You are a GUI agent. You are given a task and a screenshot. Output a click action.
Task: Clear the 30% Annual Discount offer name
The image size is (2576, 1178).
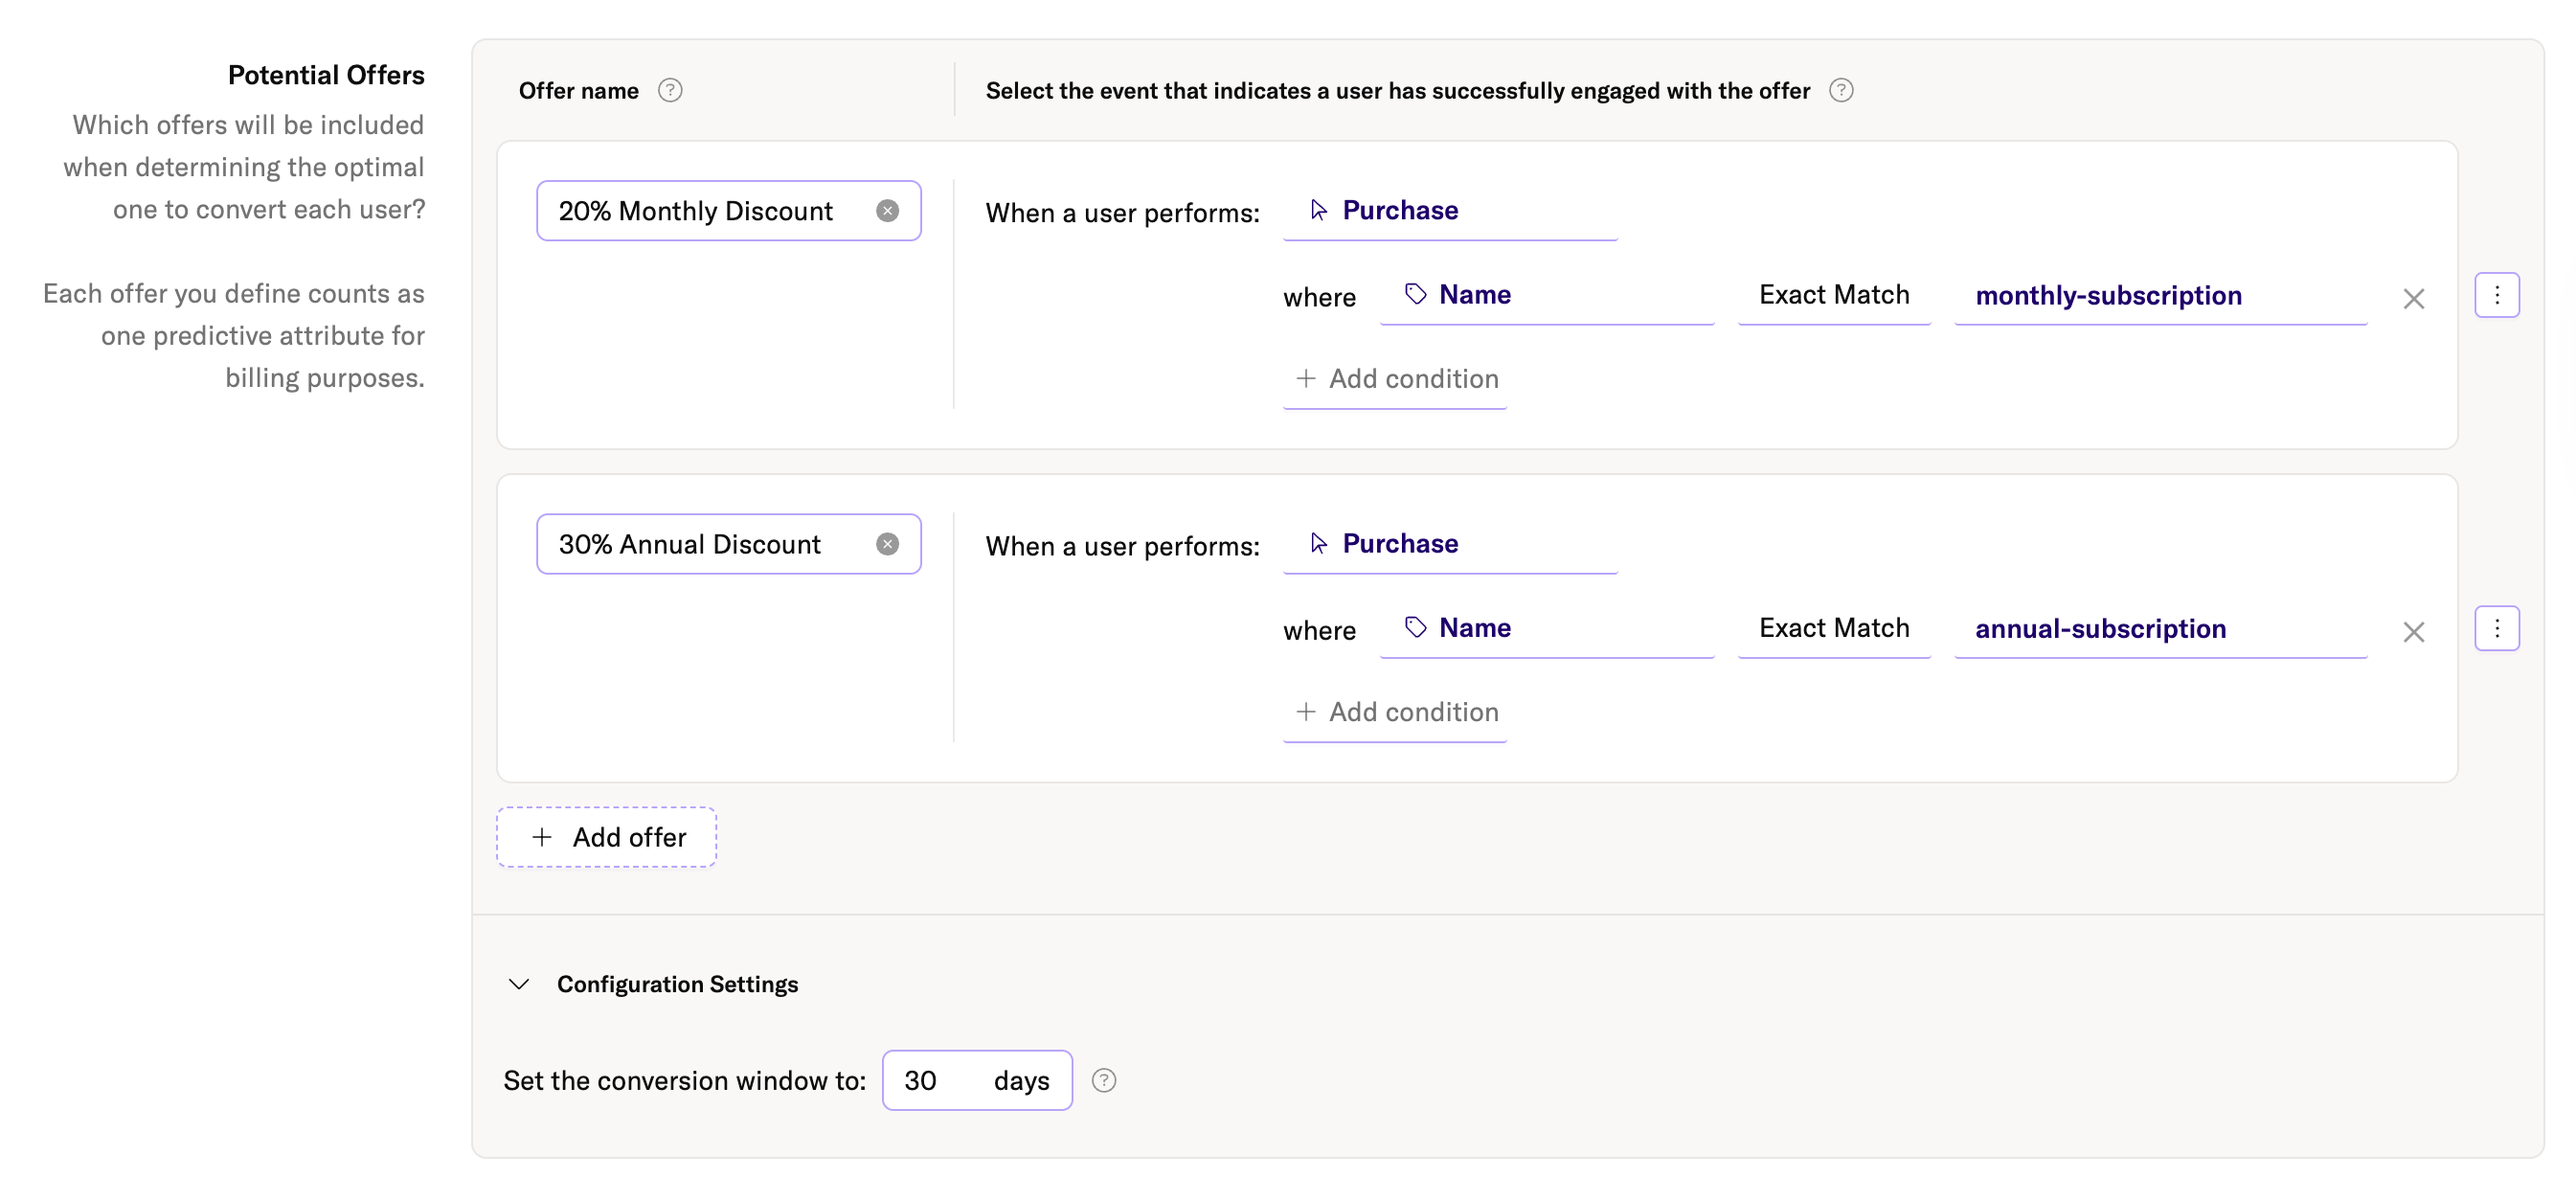[x=887, y=543]
